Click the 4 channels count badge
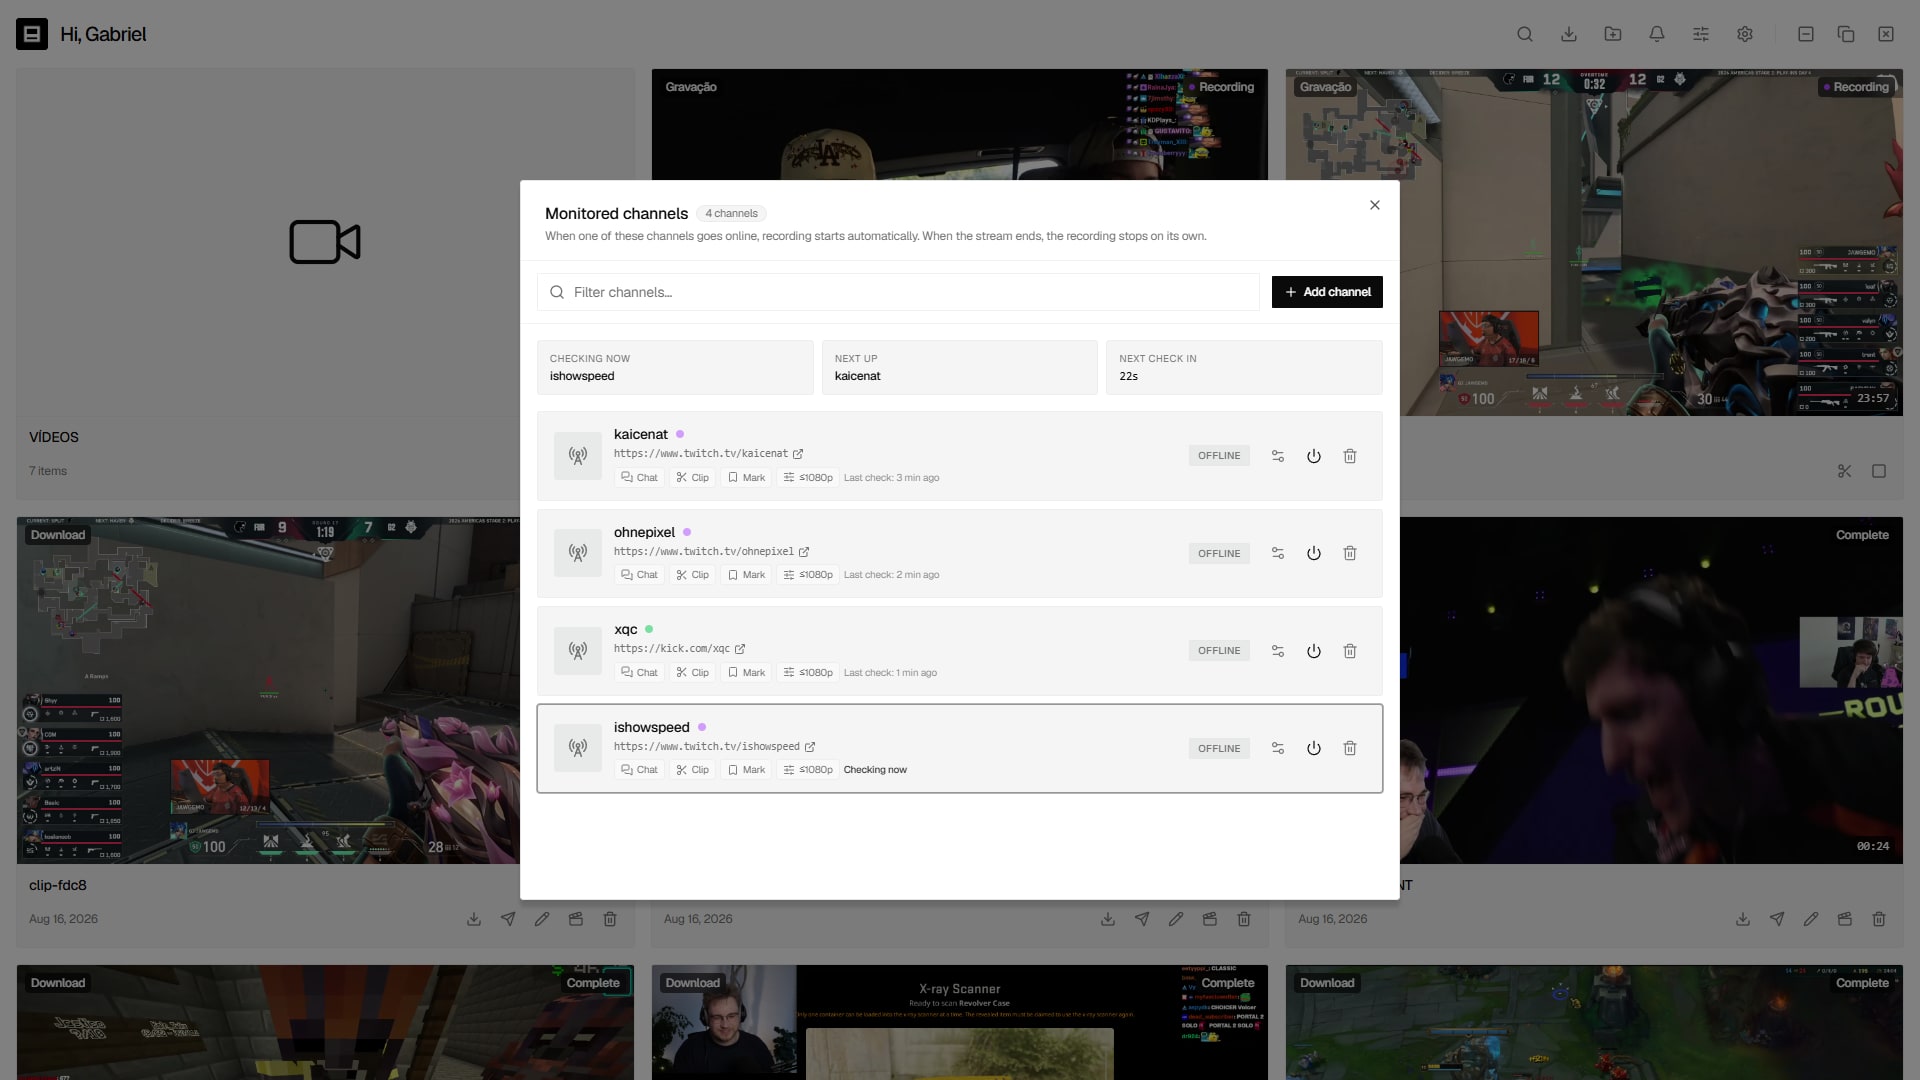Screen dimensions: 1920x1080 [731, 214]
